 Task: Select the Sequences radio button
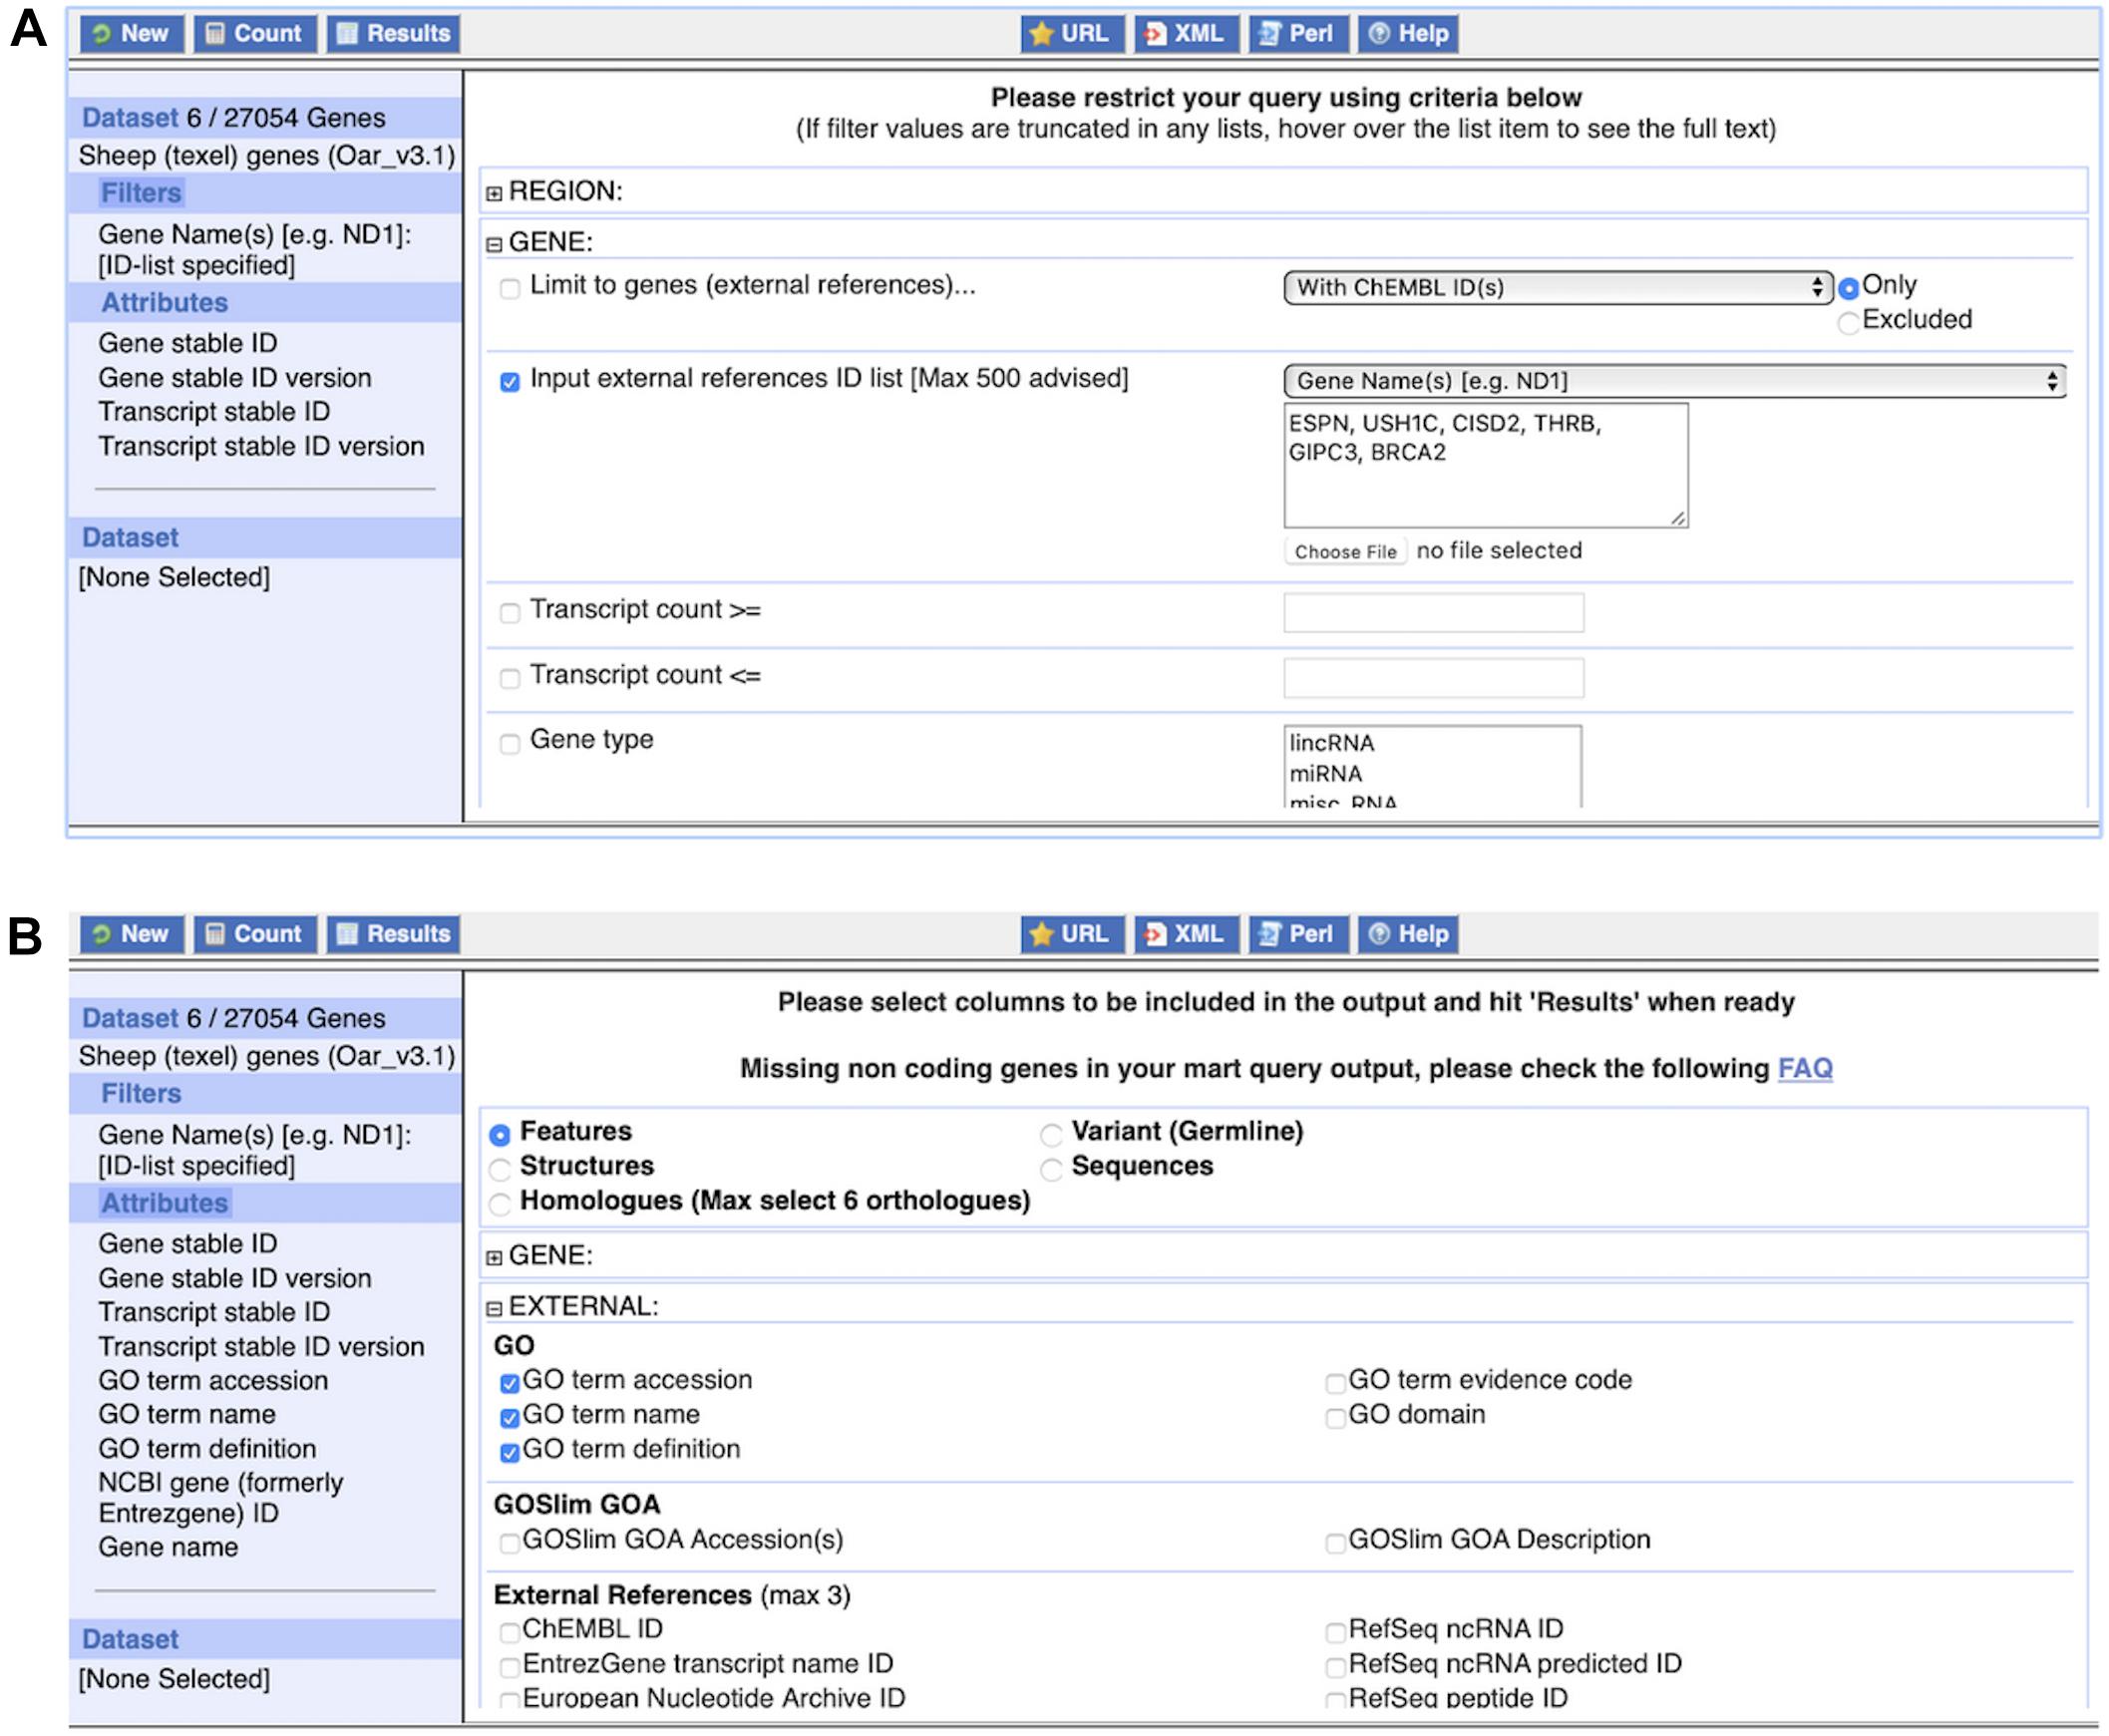point(1051,1169)
